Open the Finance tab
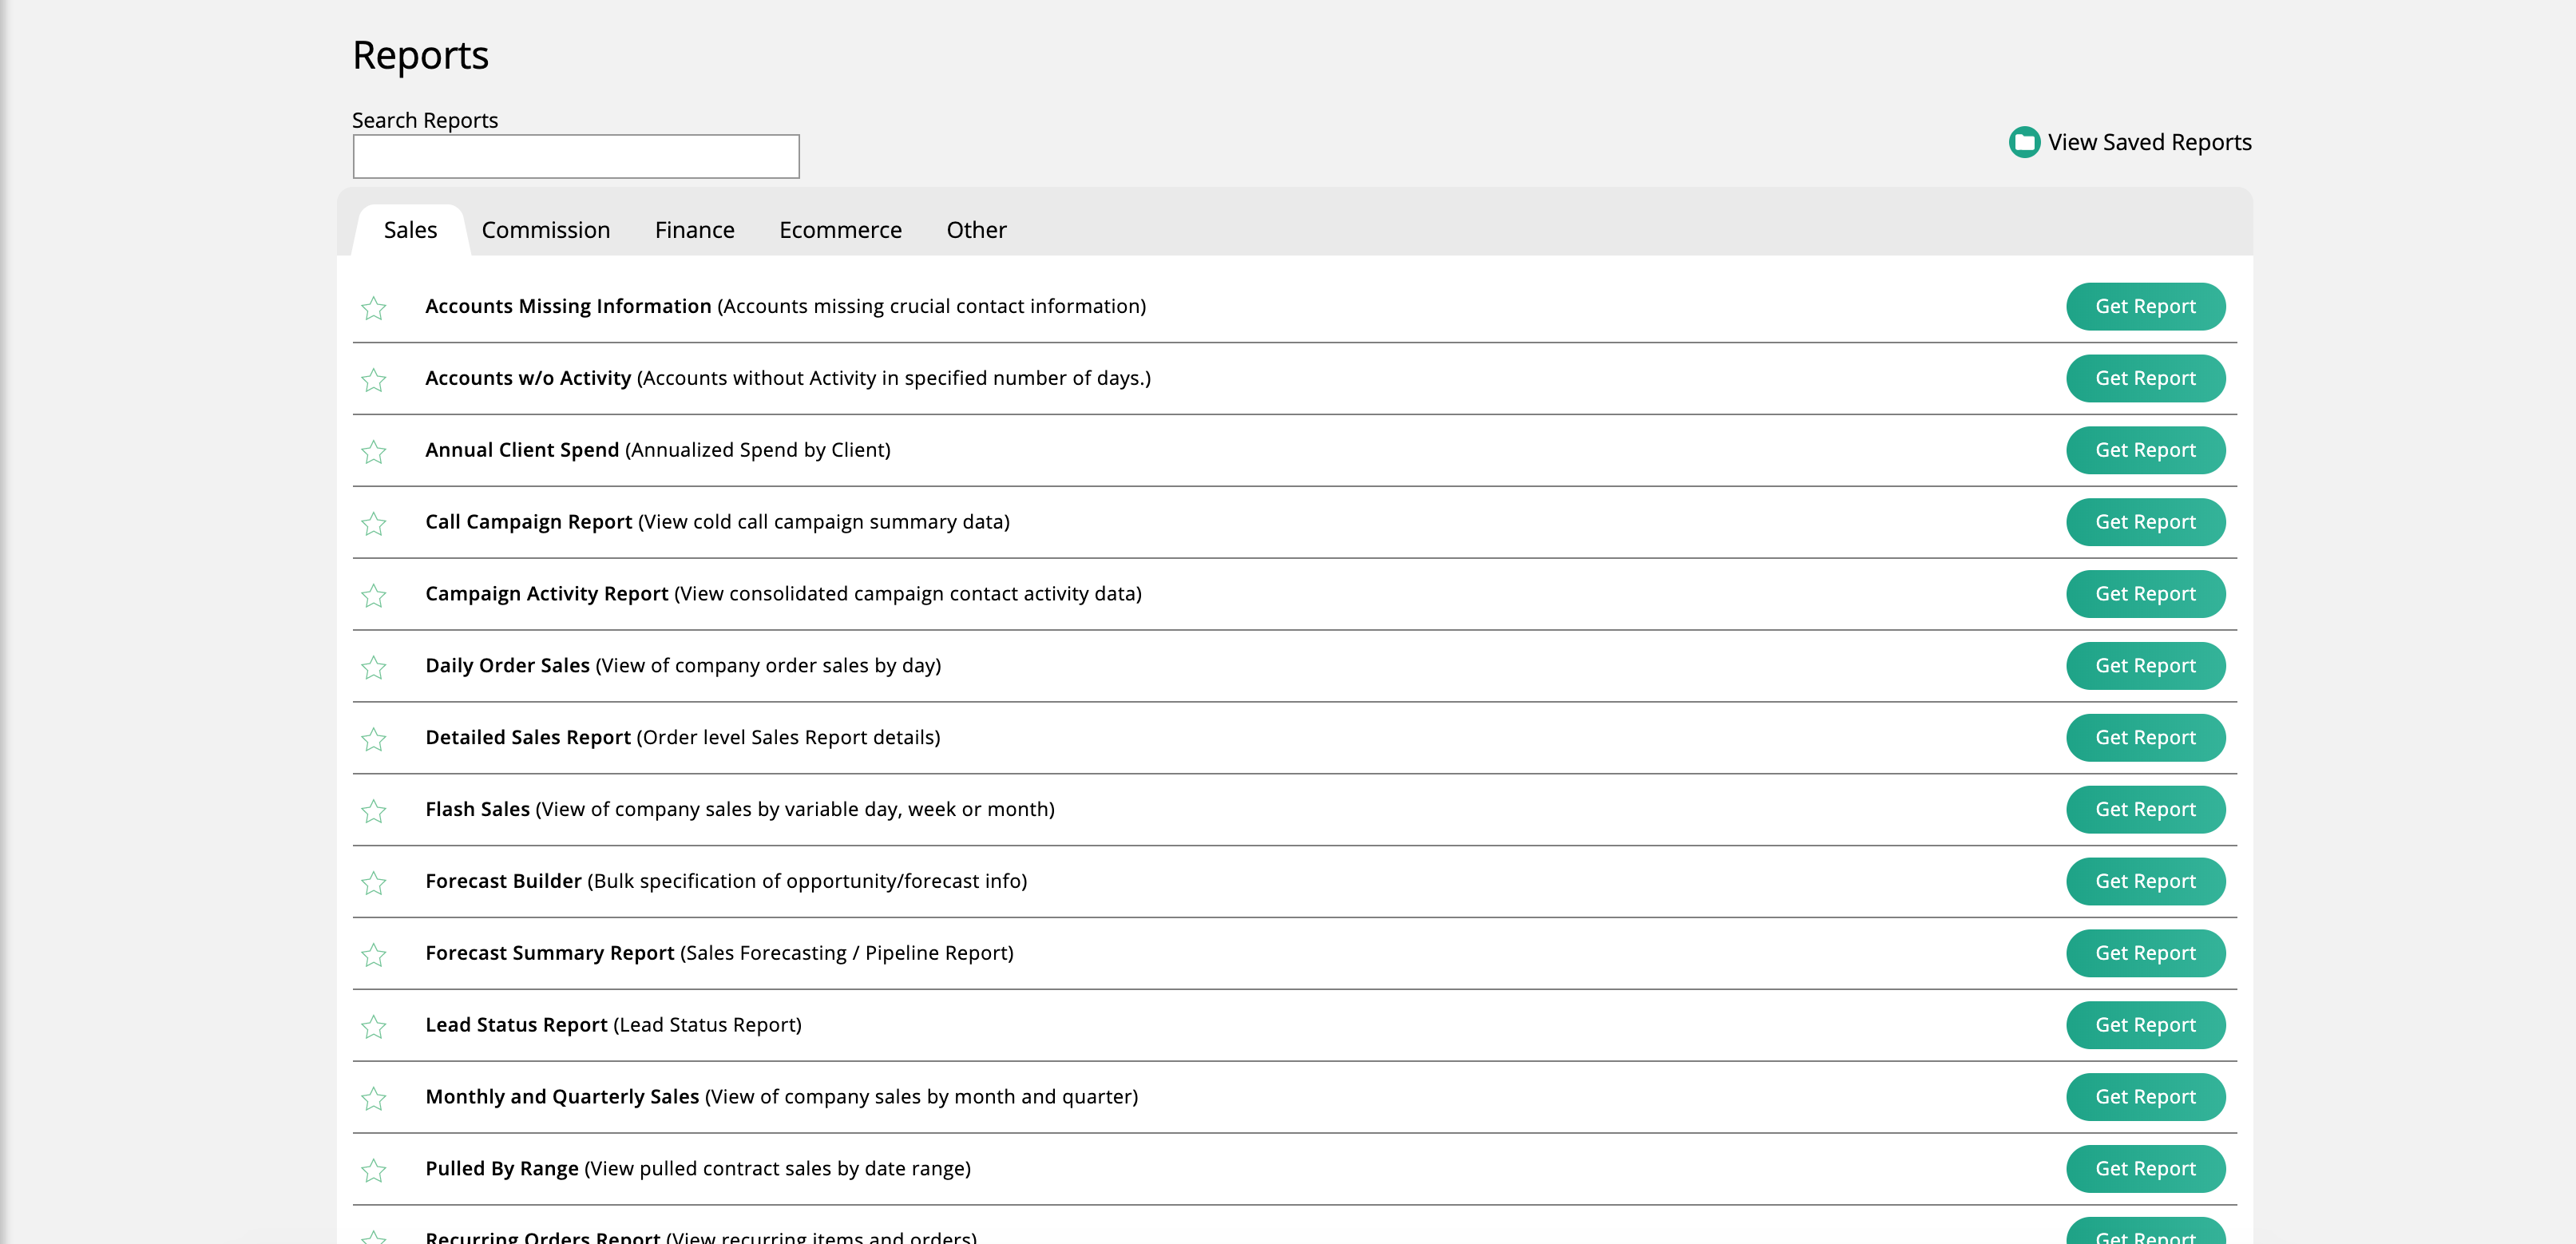The image size is (2576, 1244). tap(695, 230)
